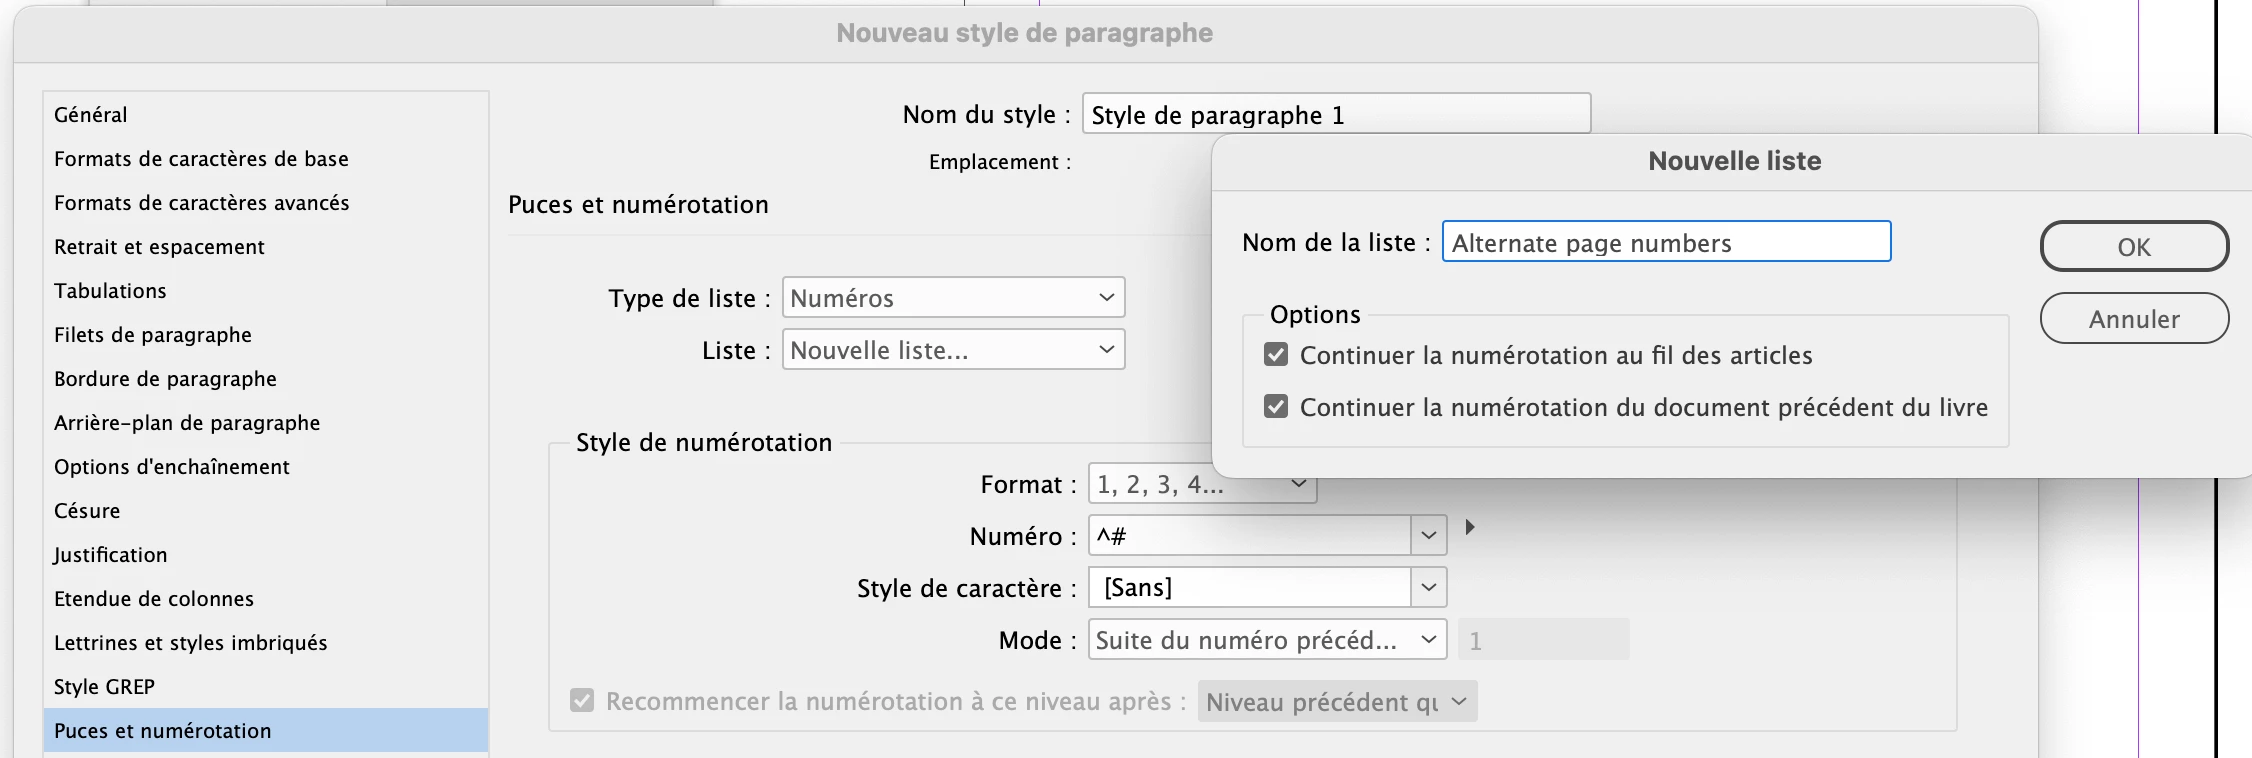The image size is (2252, 758).
Task: Toggle Recommencer la numérotation à ce niveau checkbox
Action: pos(582,701)
